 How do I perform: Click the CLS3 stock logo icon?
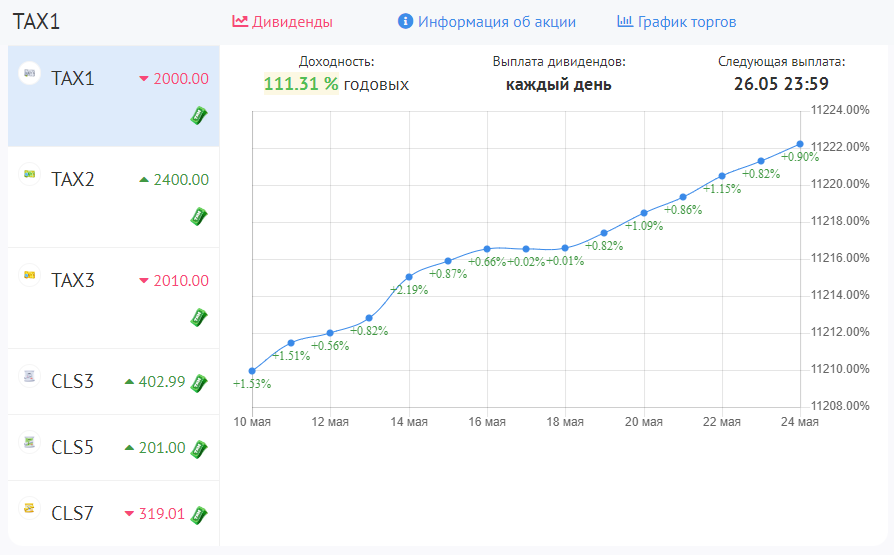[x=30, y=376]
